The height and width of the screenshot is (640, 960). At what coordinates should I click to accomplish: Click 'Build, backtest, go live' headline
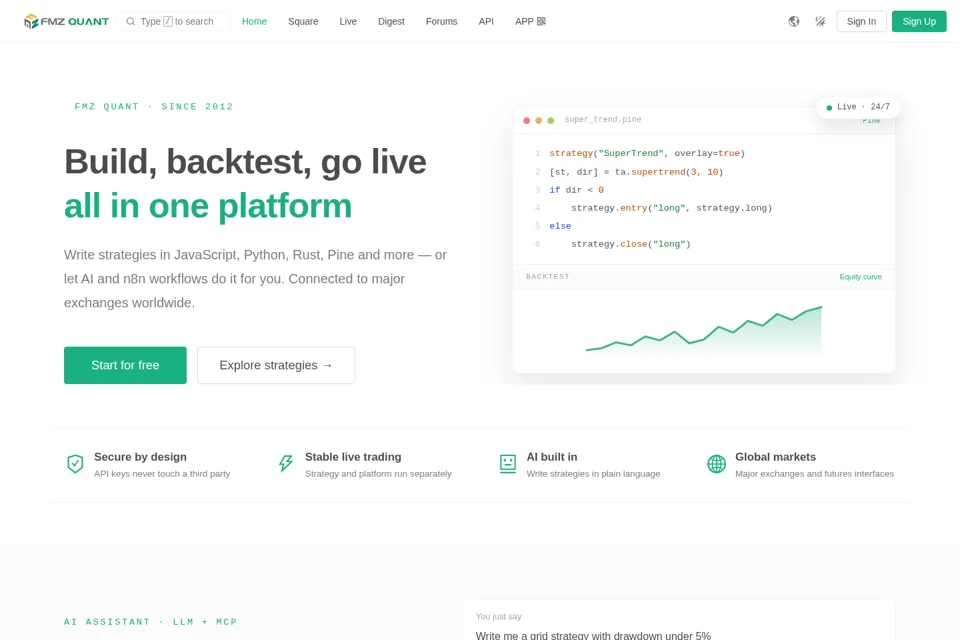(245, 162)
